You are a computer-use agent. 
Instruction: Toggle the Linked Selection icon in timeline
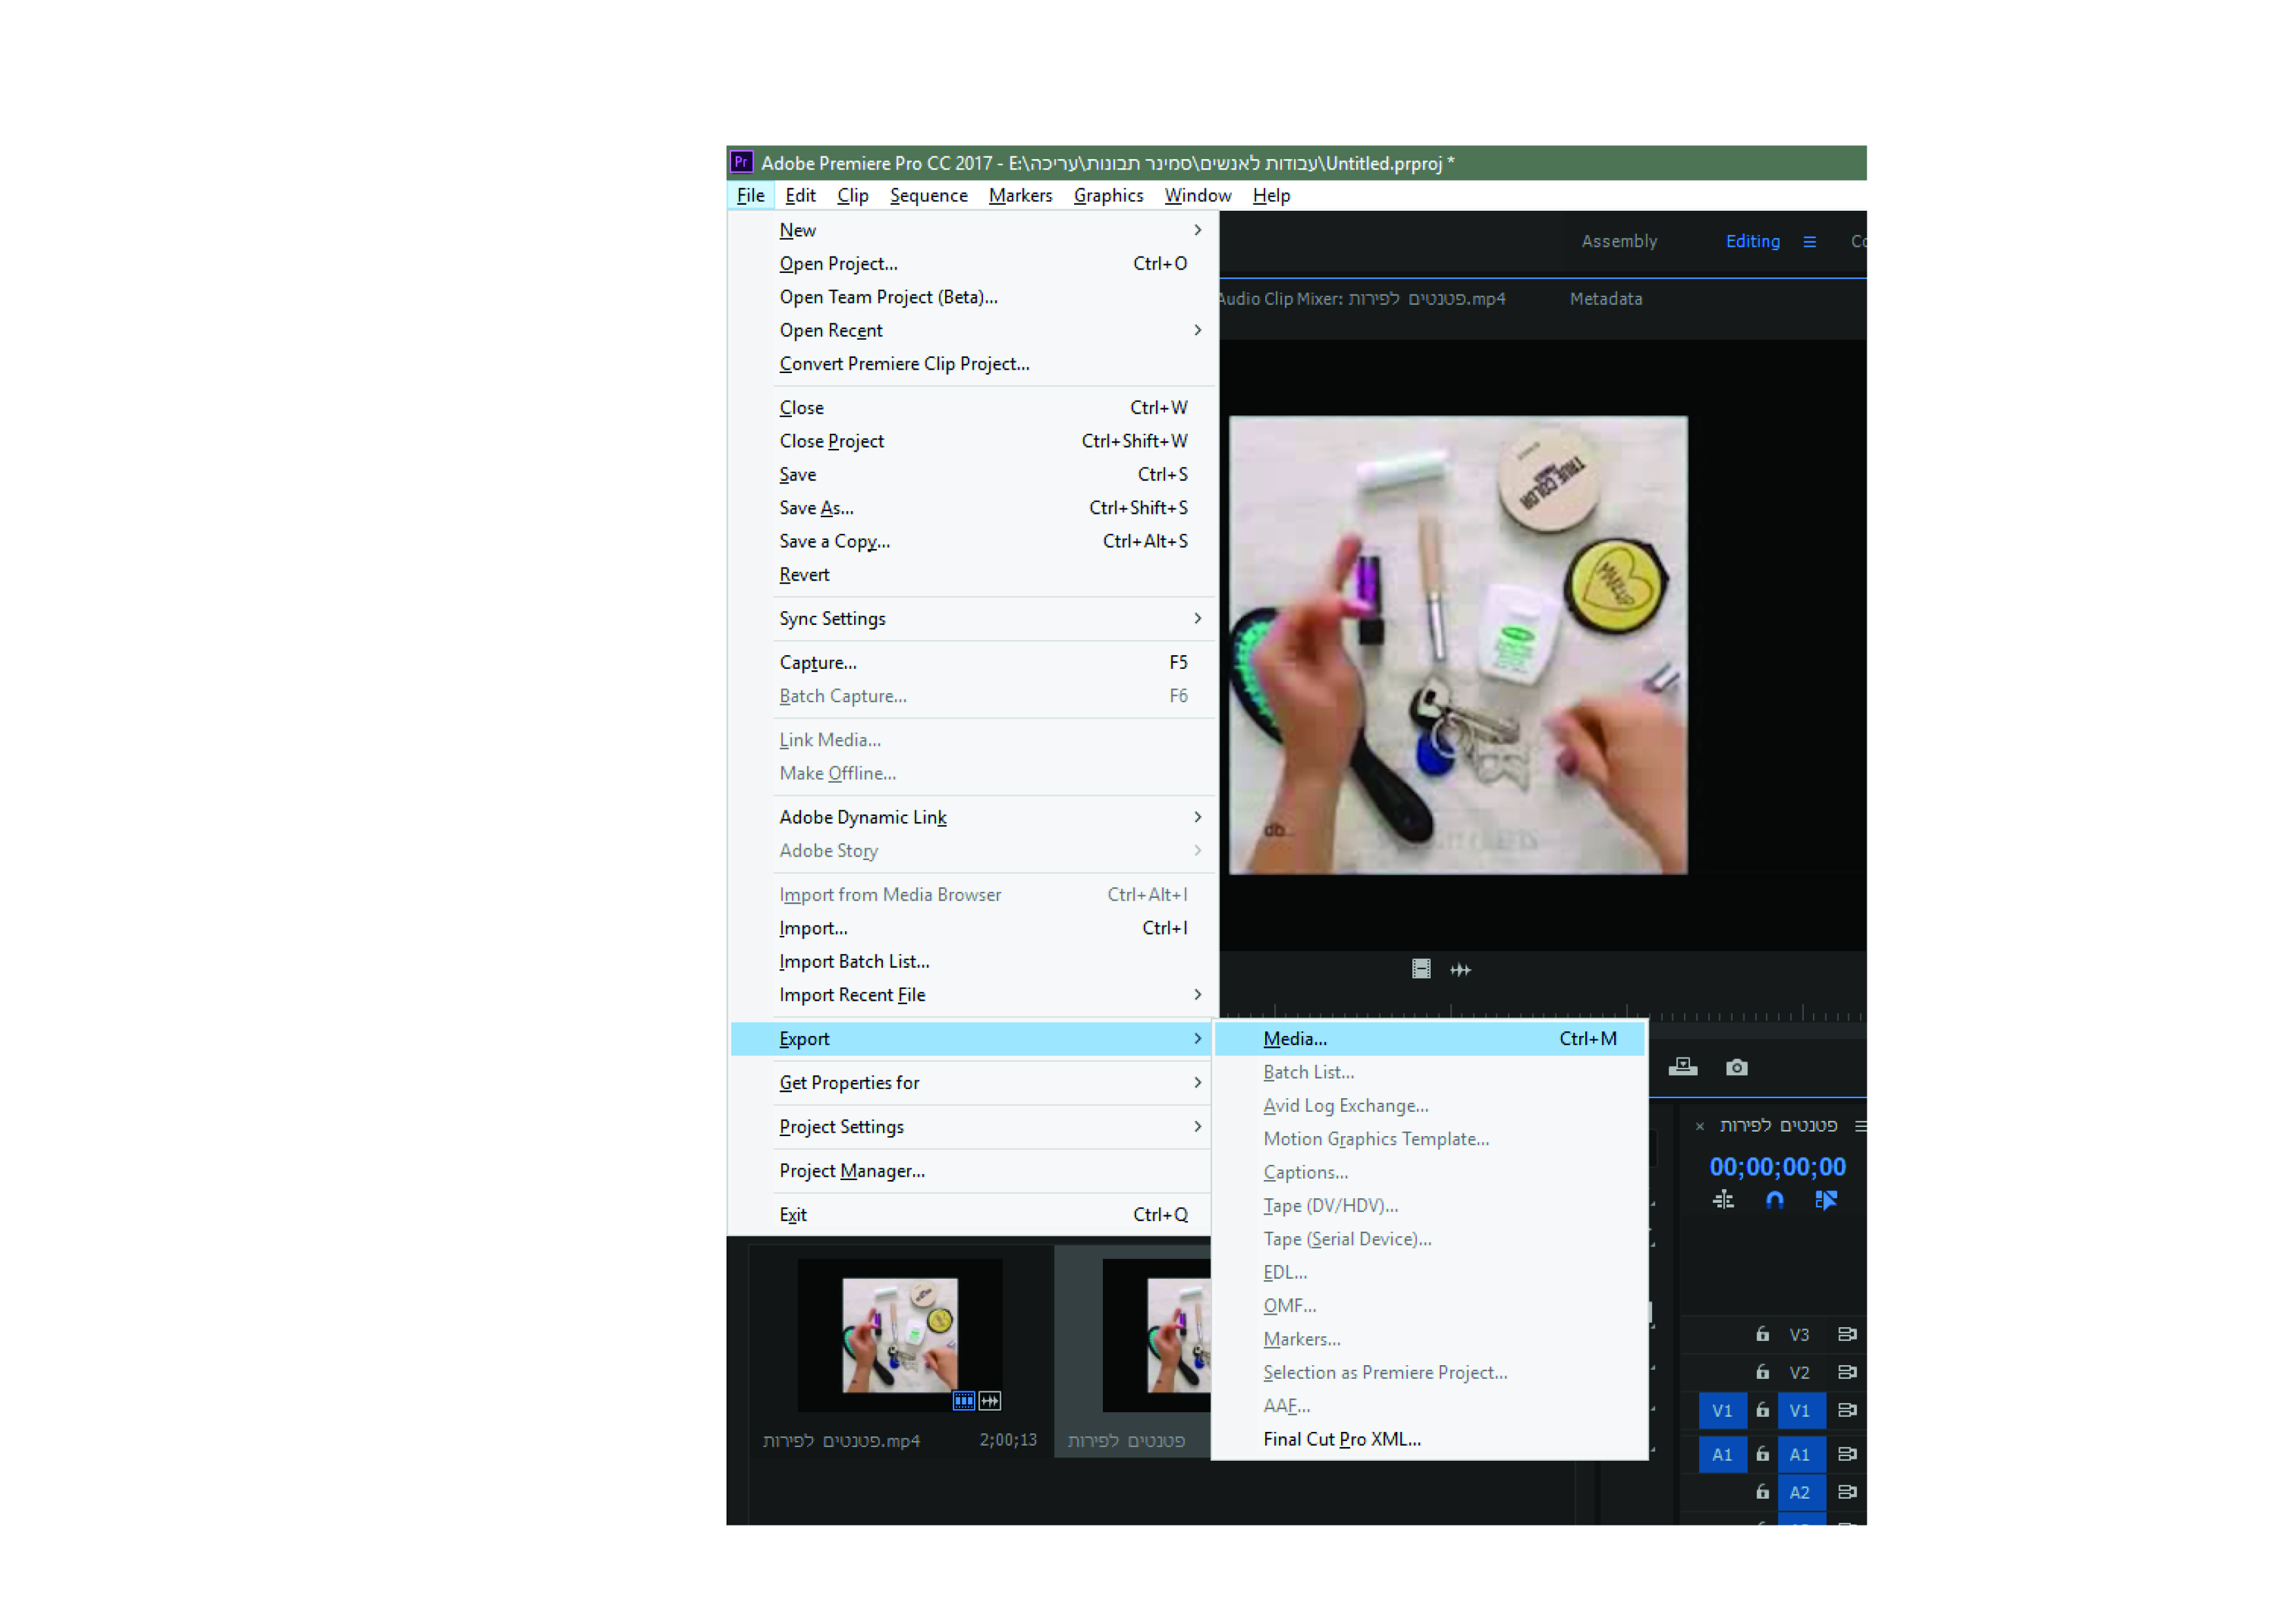[x=1826, y=1200]
